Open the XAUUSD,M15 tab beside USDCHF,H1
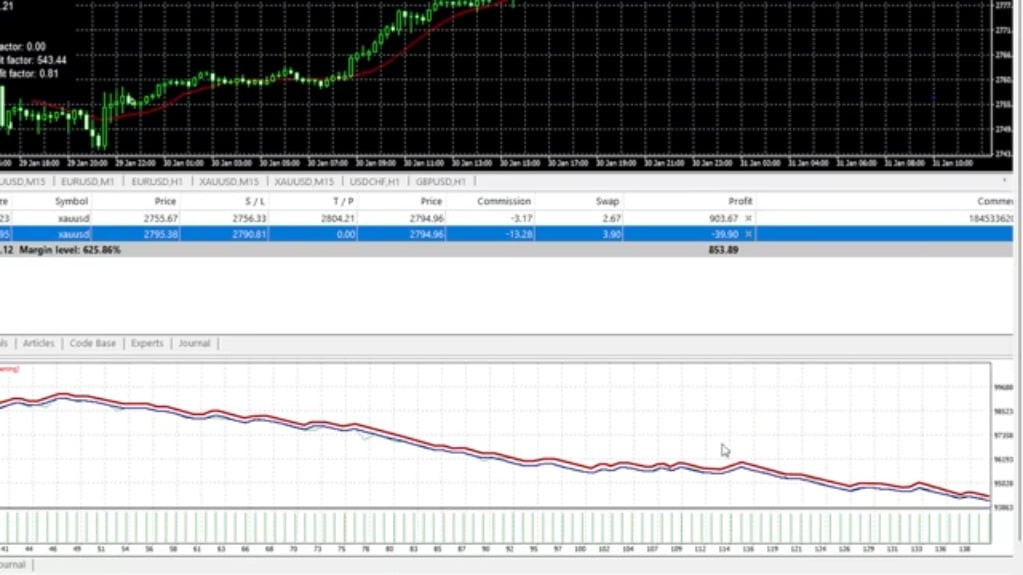This screenshot has height=575, width=1023. pos(304,182)
